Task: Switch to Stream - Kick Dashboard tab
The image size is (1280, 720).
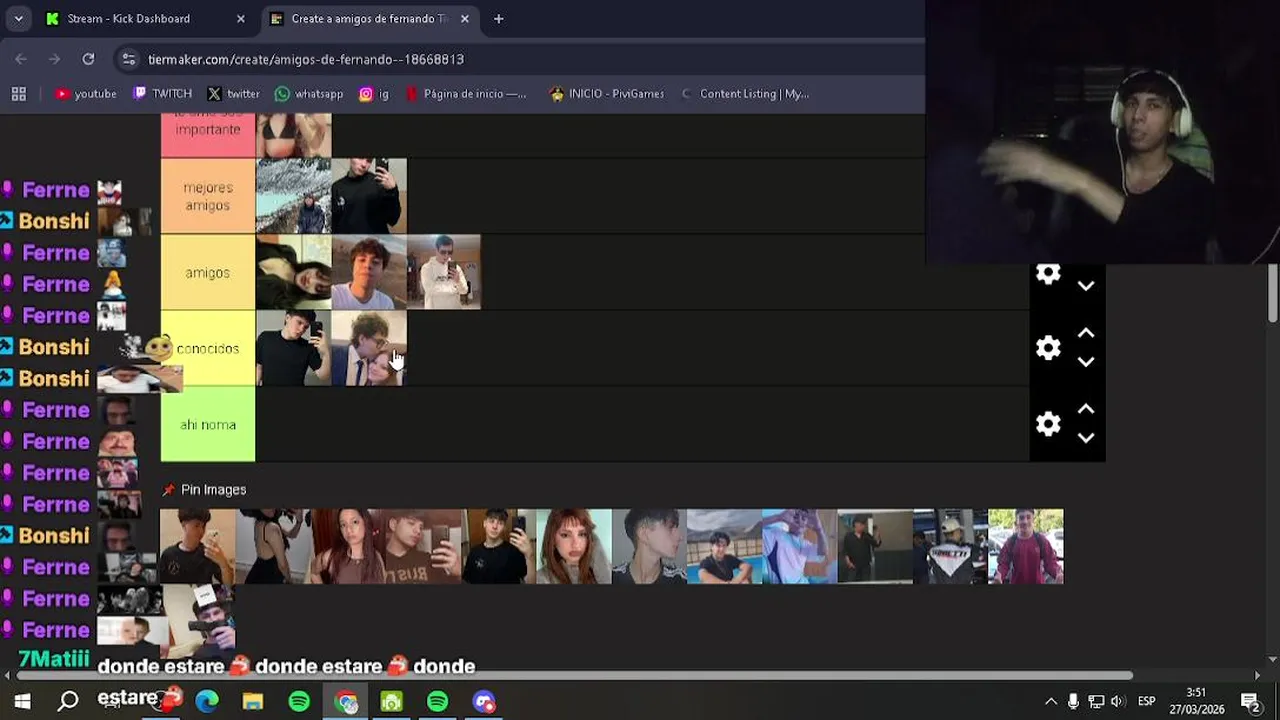Action: coord(146,18)
